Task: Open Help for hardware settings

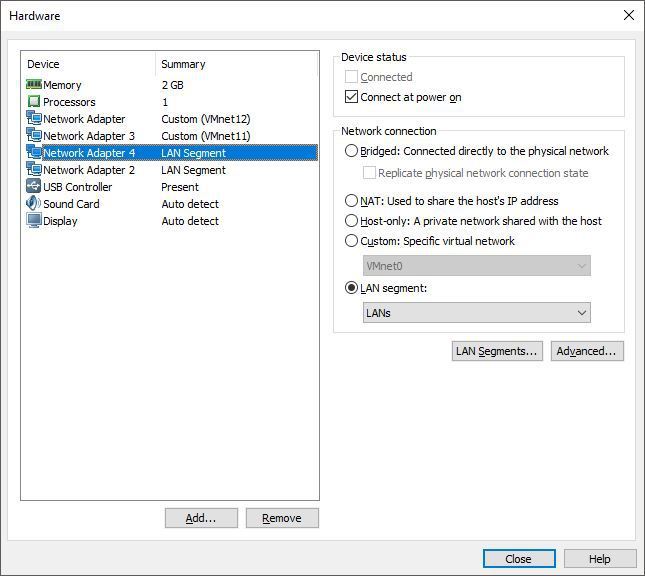Action: 600,559
